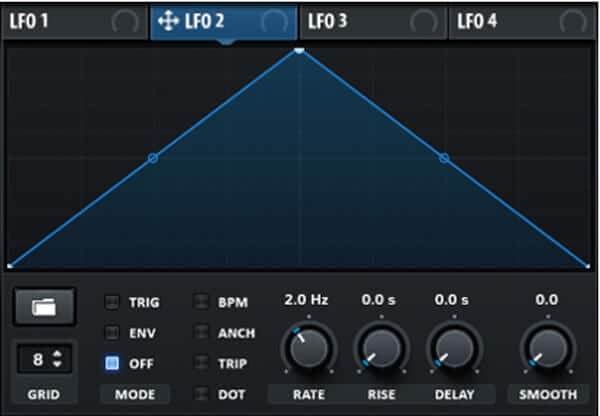Click the LFO 2 modulation amount ring

(x=274, y=22)
